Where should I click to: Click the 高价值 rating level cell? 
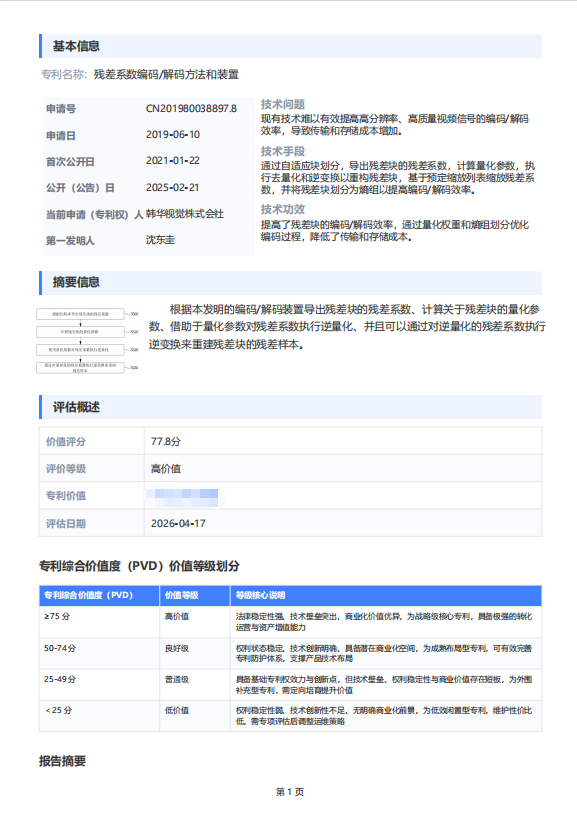343,469
